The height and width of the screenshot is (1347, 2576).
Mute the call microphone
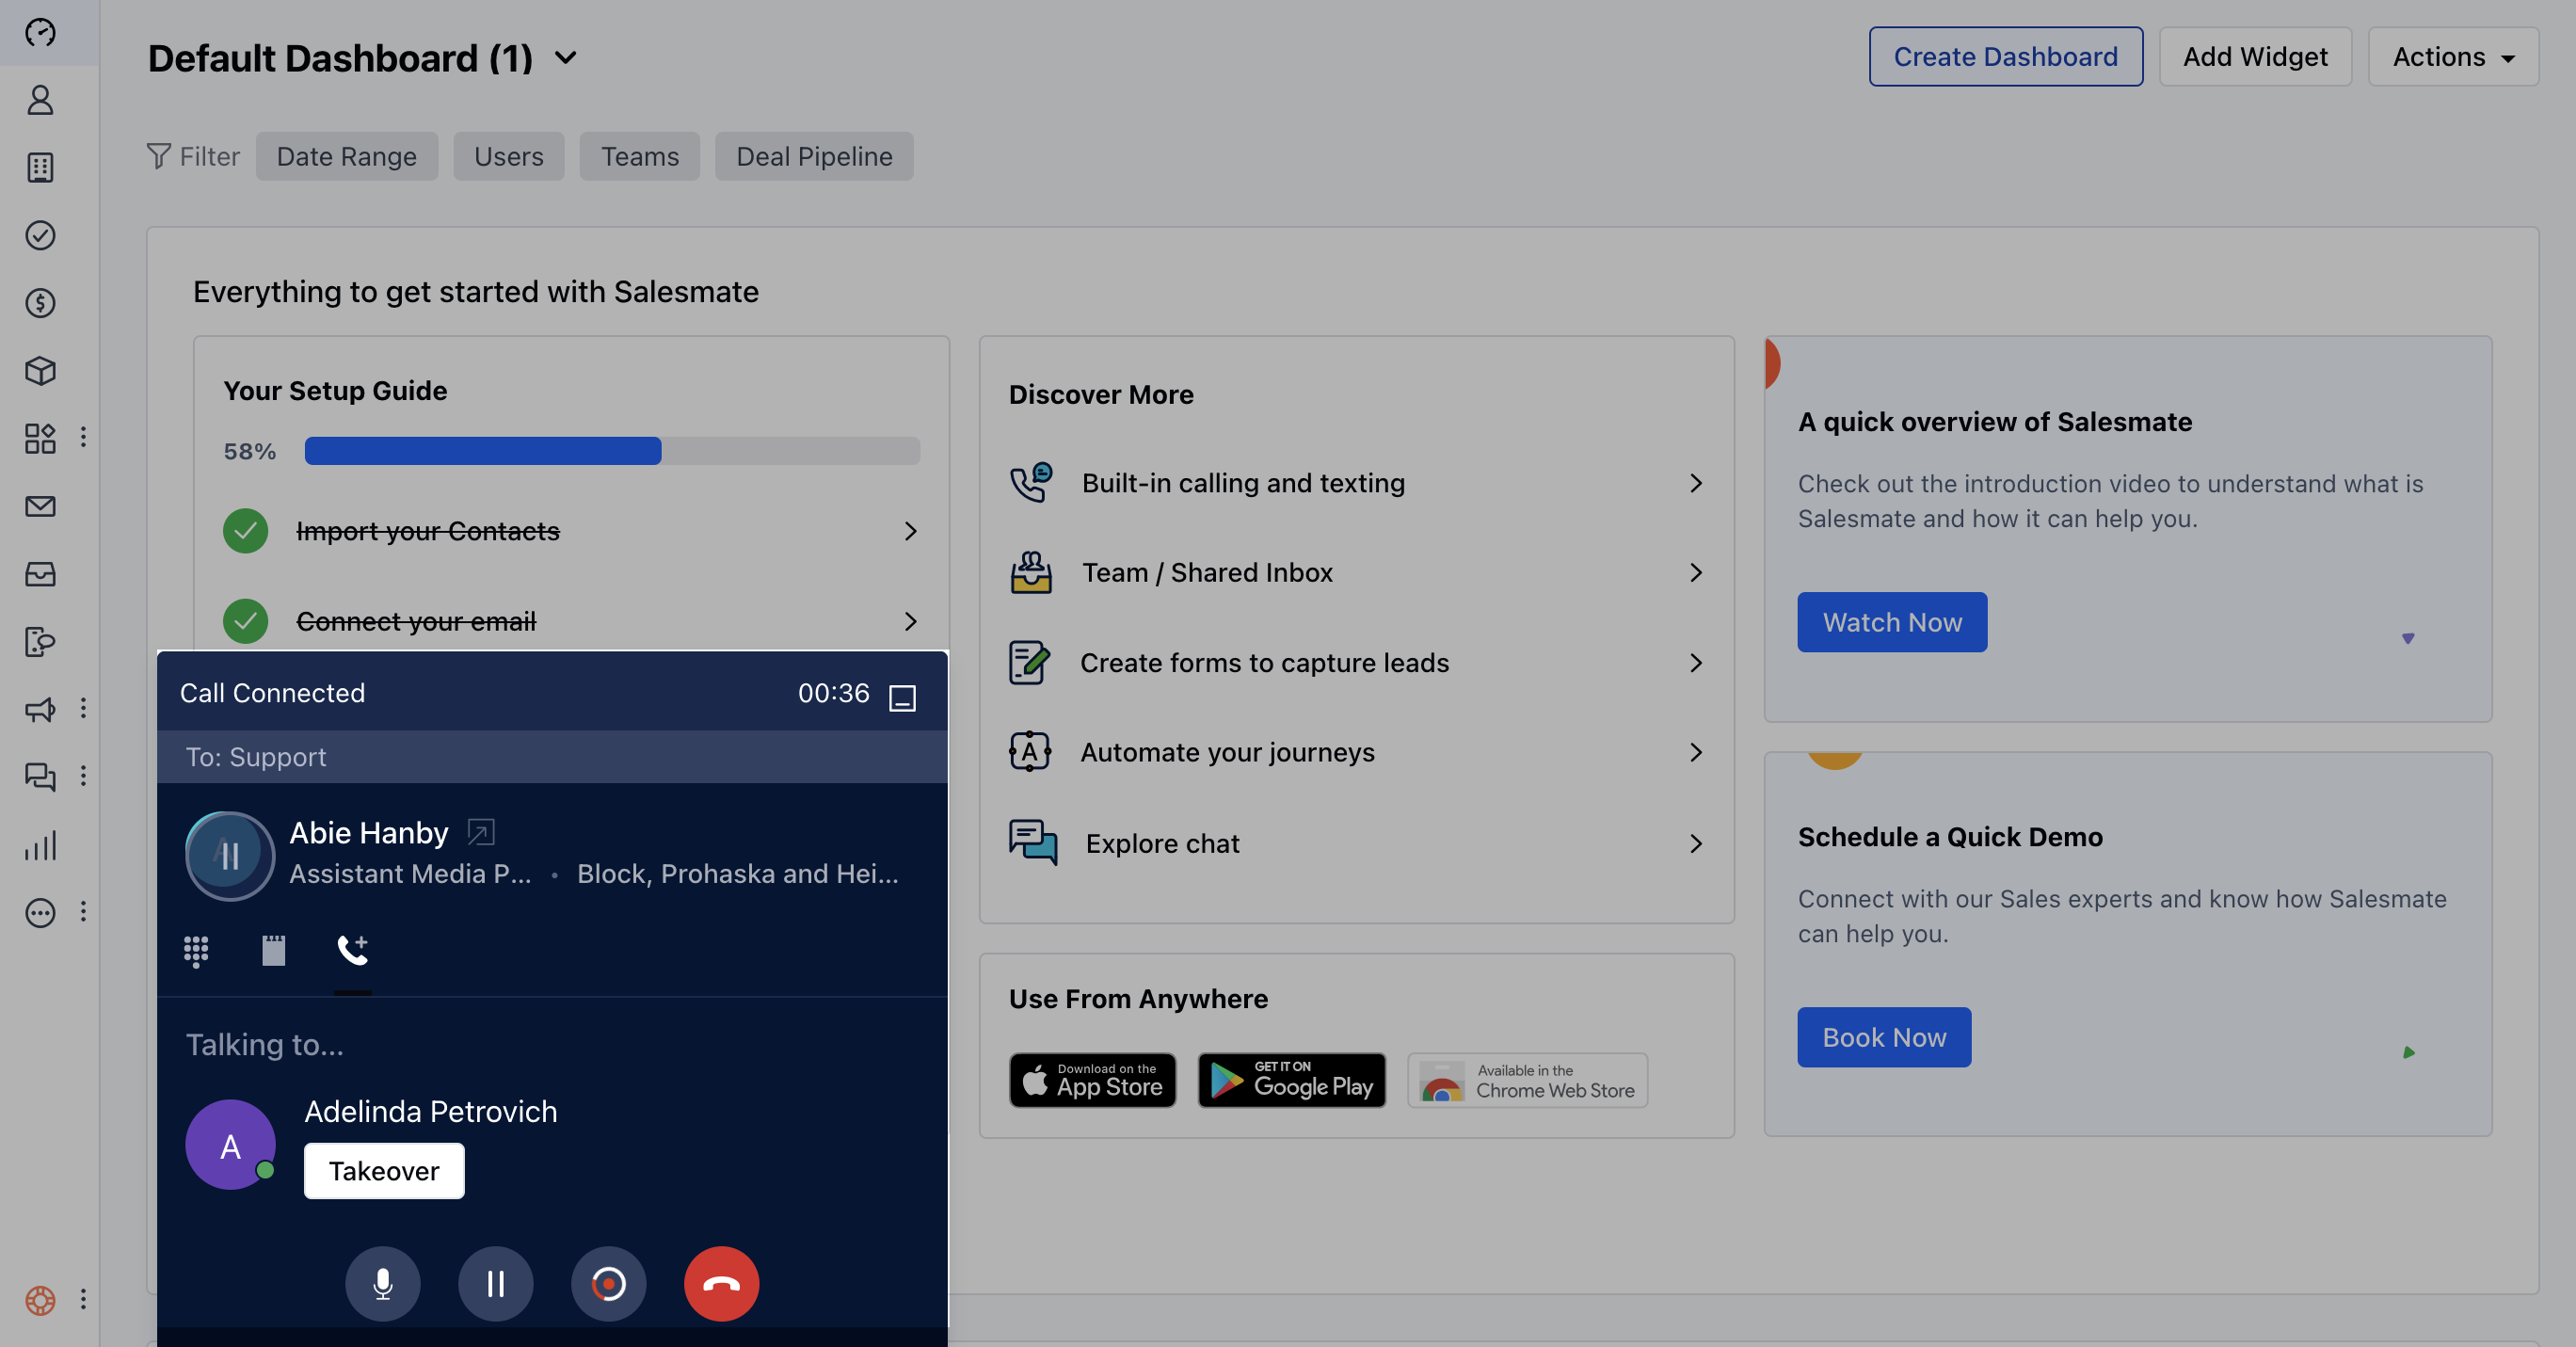pyautogui.click(x=382, y=1283)
